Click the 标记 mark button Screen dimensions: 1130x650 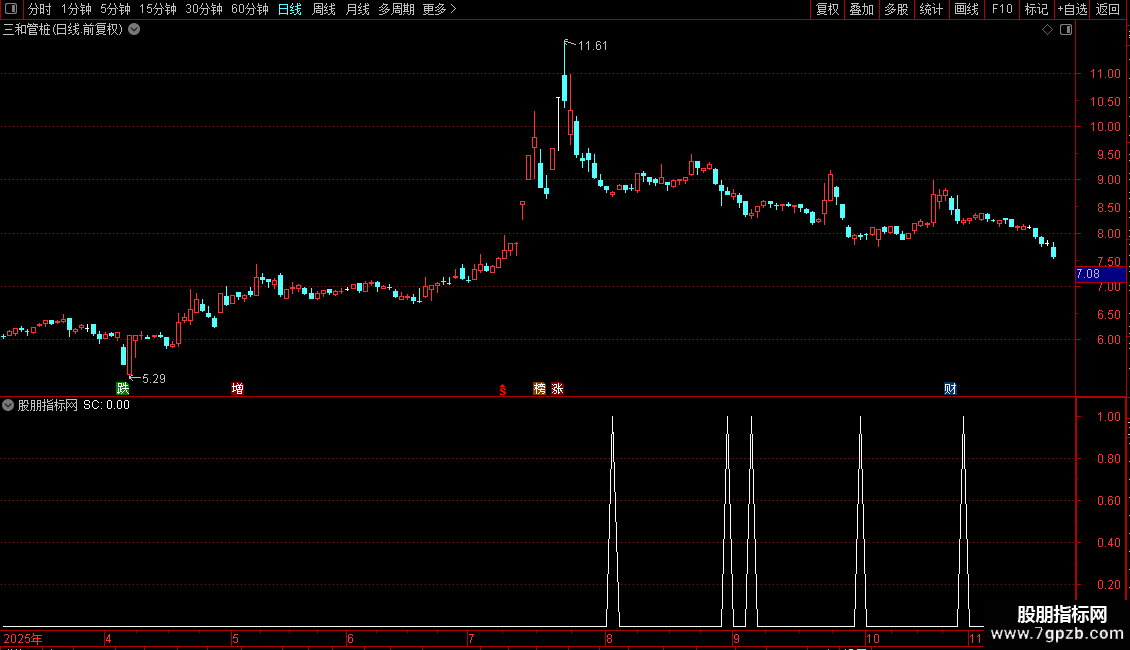(x=1036, y=9)
